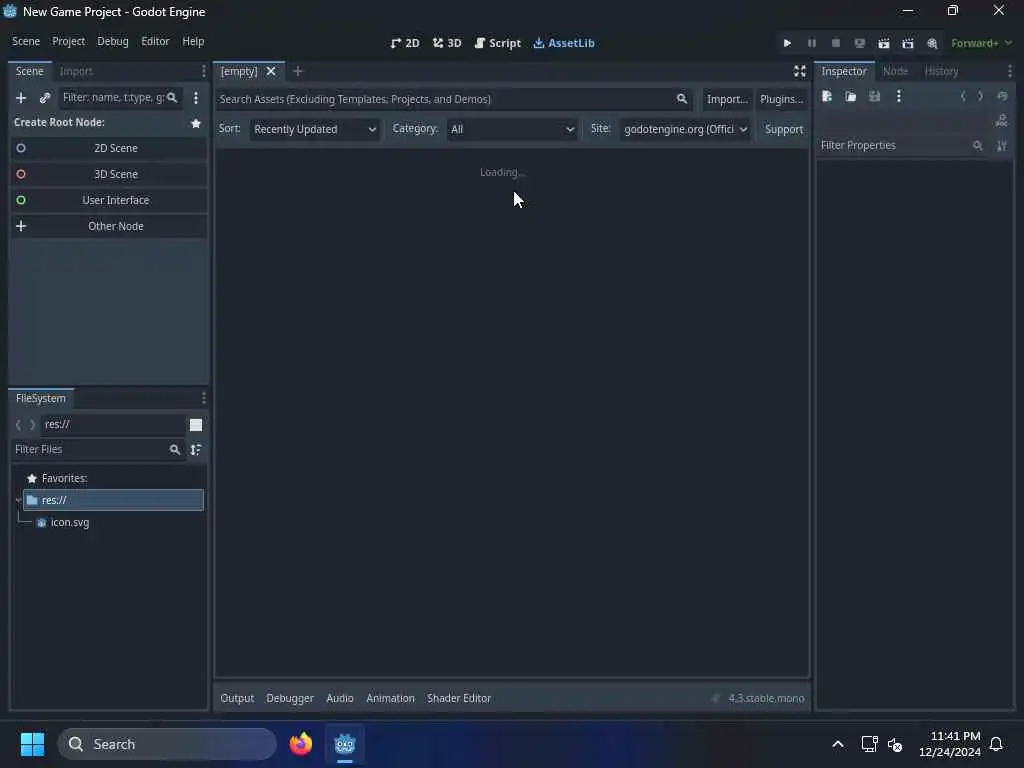Create a 2D Scene root node
Viewport: 1024px width, 768px height.
coord(108,148)
